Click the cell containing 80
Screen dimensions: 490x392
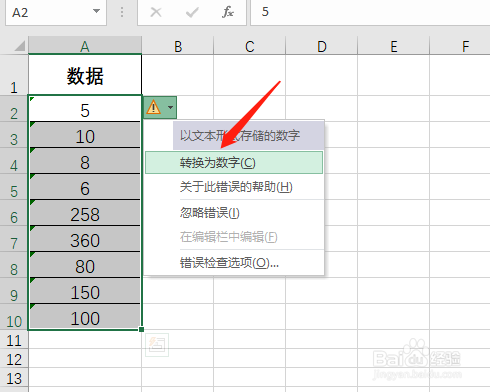pyautogui.click(x=85, y=265)
